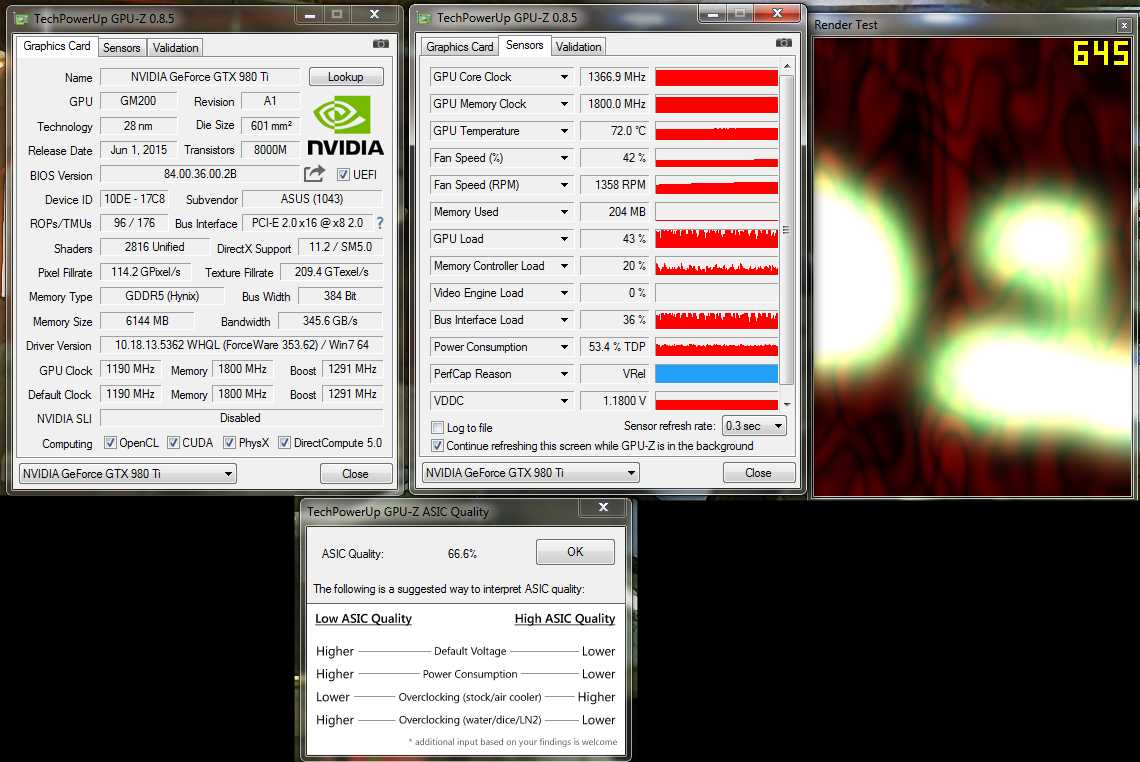Open the Power Consumption sensor dropdown
This screenshot has width=1140, height=762.
tap(564, 347)
